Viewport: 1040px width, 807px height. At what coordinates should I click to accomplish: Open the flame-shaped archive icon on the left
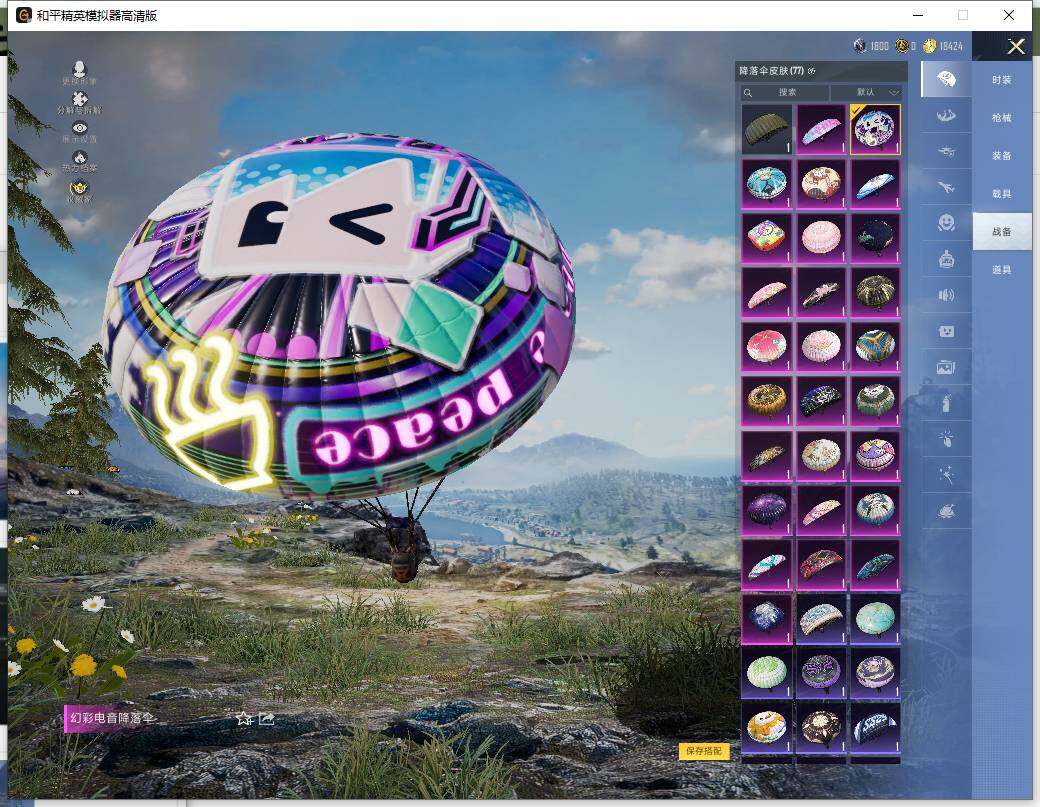click(80, 158)
